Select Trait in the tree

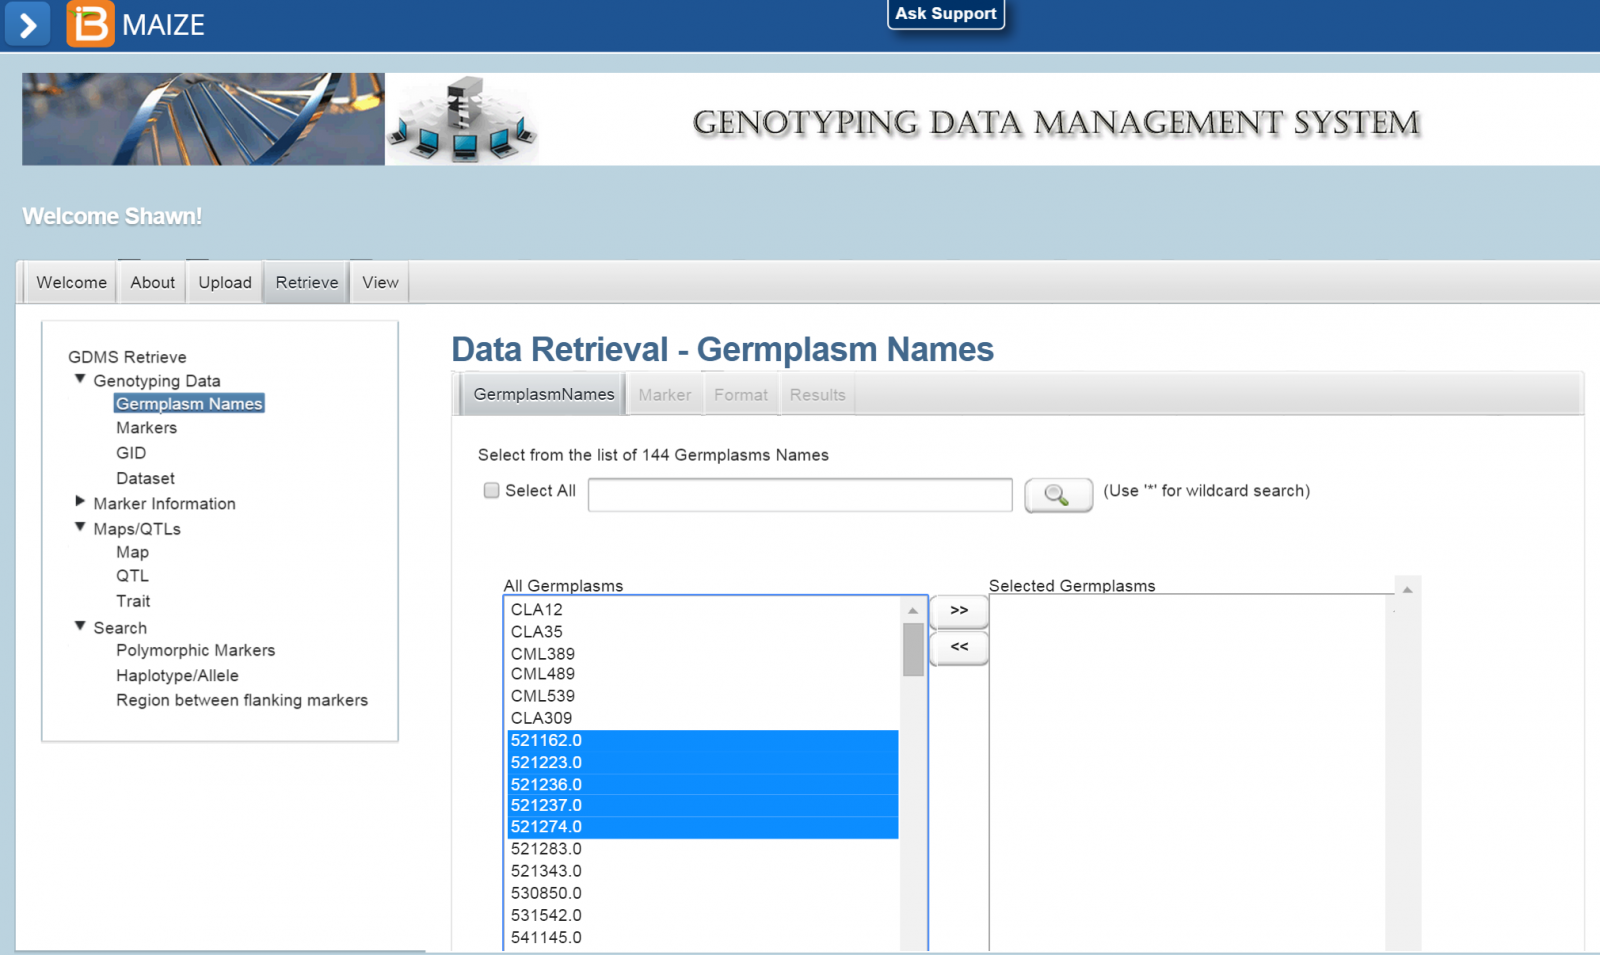[x=133, y=601]
